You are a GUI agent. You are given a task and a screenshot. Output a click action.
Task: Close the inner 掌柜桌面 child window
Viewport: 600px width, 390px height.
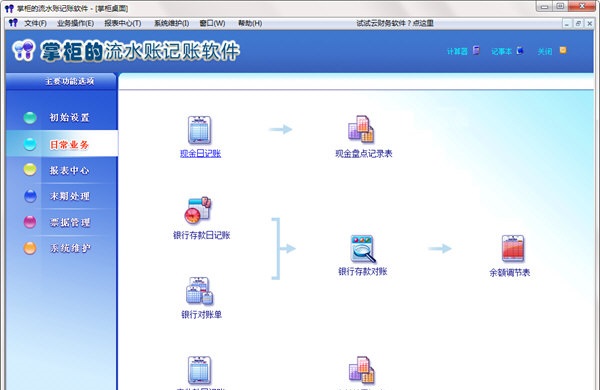[x=590, y=24]
